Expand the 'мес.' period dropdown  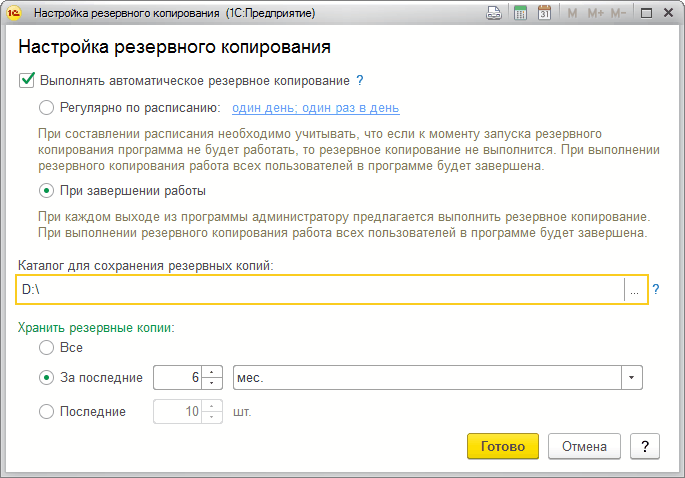click(631, 378)
